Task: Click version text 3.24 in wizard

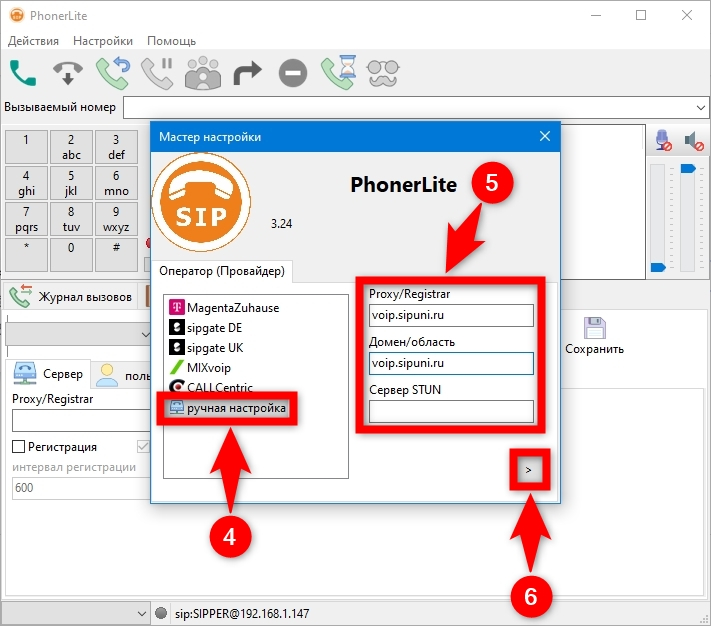Action: tap(282, 223)
